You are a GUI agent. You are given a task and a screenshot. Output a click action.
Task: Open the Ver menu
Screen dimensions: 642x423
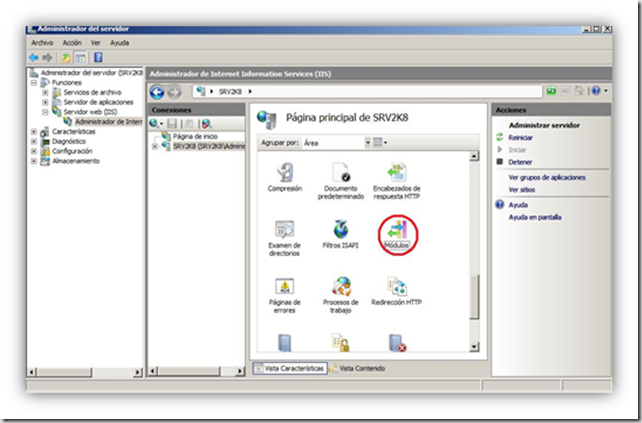(x=96, y=43)
